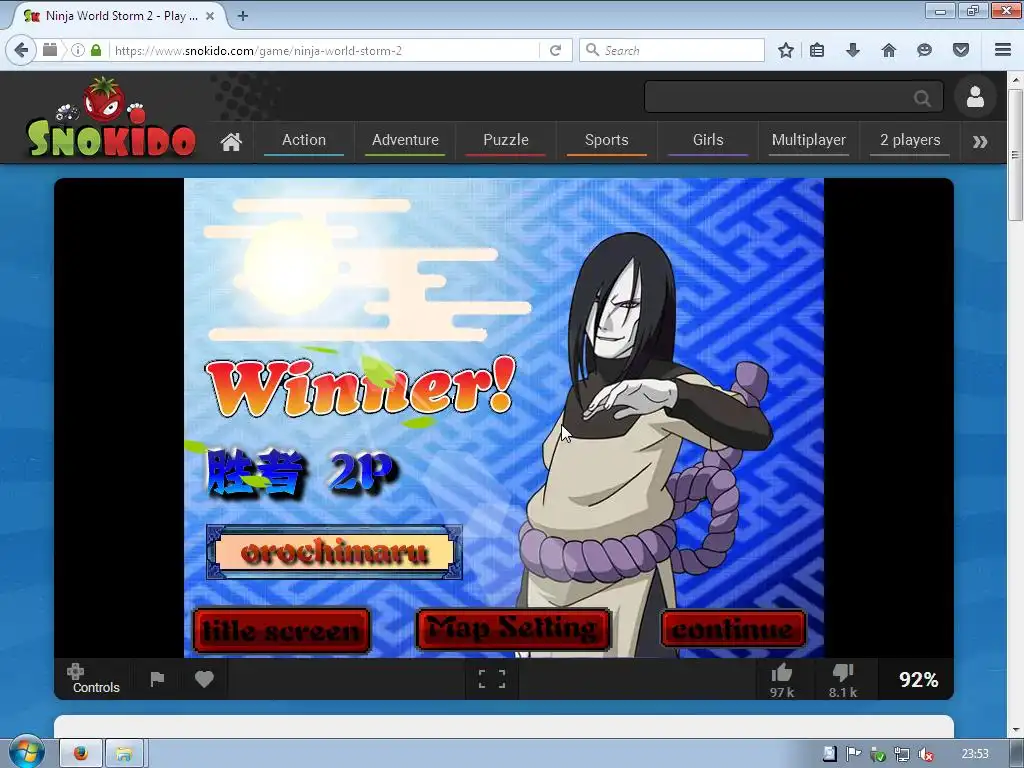Image resolution: width=1024 pixels, height=768 pixels.
Task: View the green padlock security info
Action: pos(96,50)
